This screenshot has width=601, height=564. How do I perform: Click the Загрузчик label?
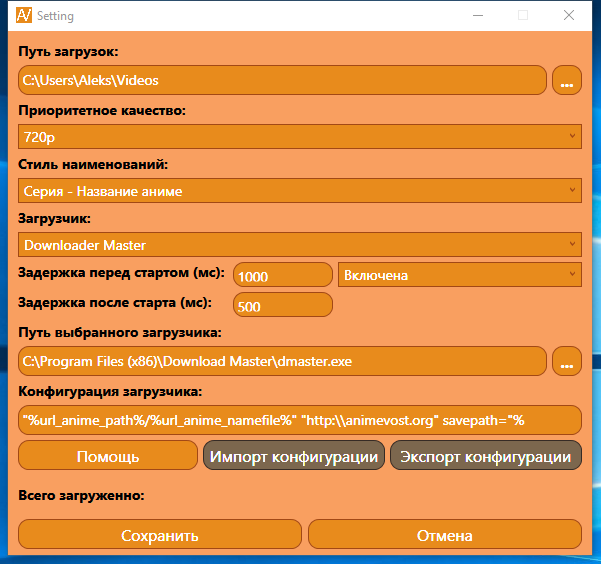click(54, 219)
